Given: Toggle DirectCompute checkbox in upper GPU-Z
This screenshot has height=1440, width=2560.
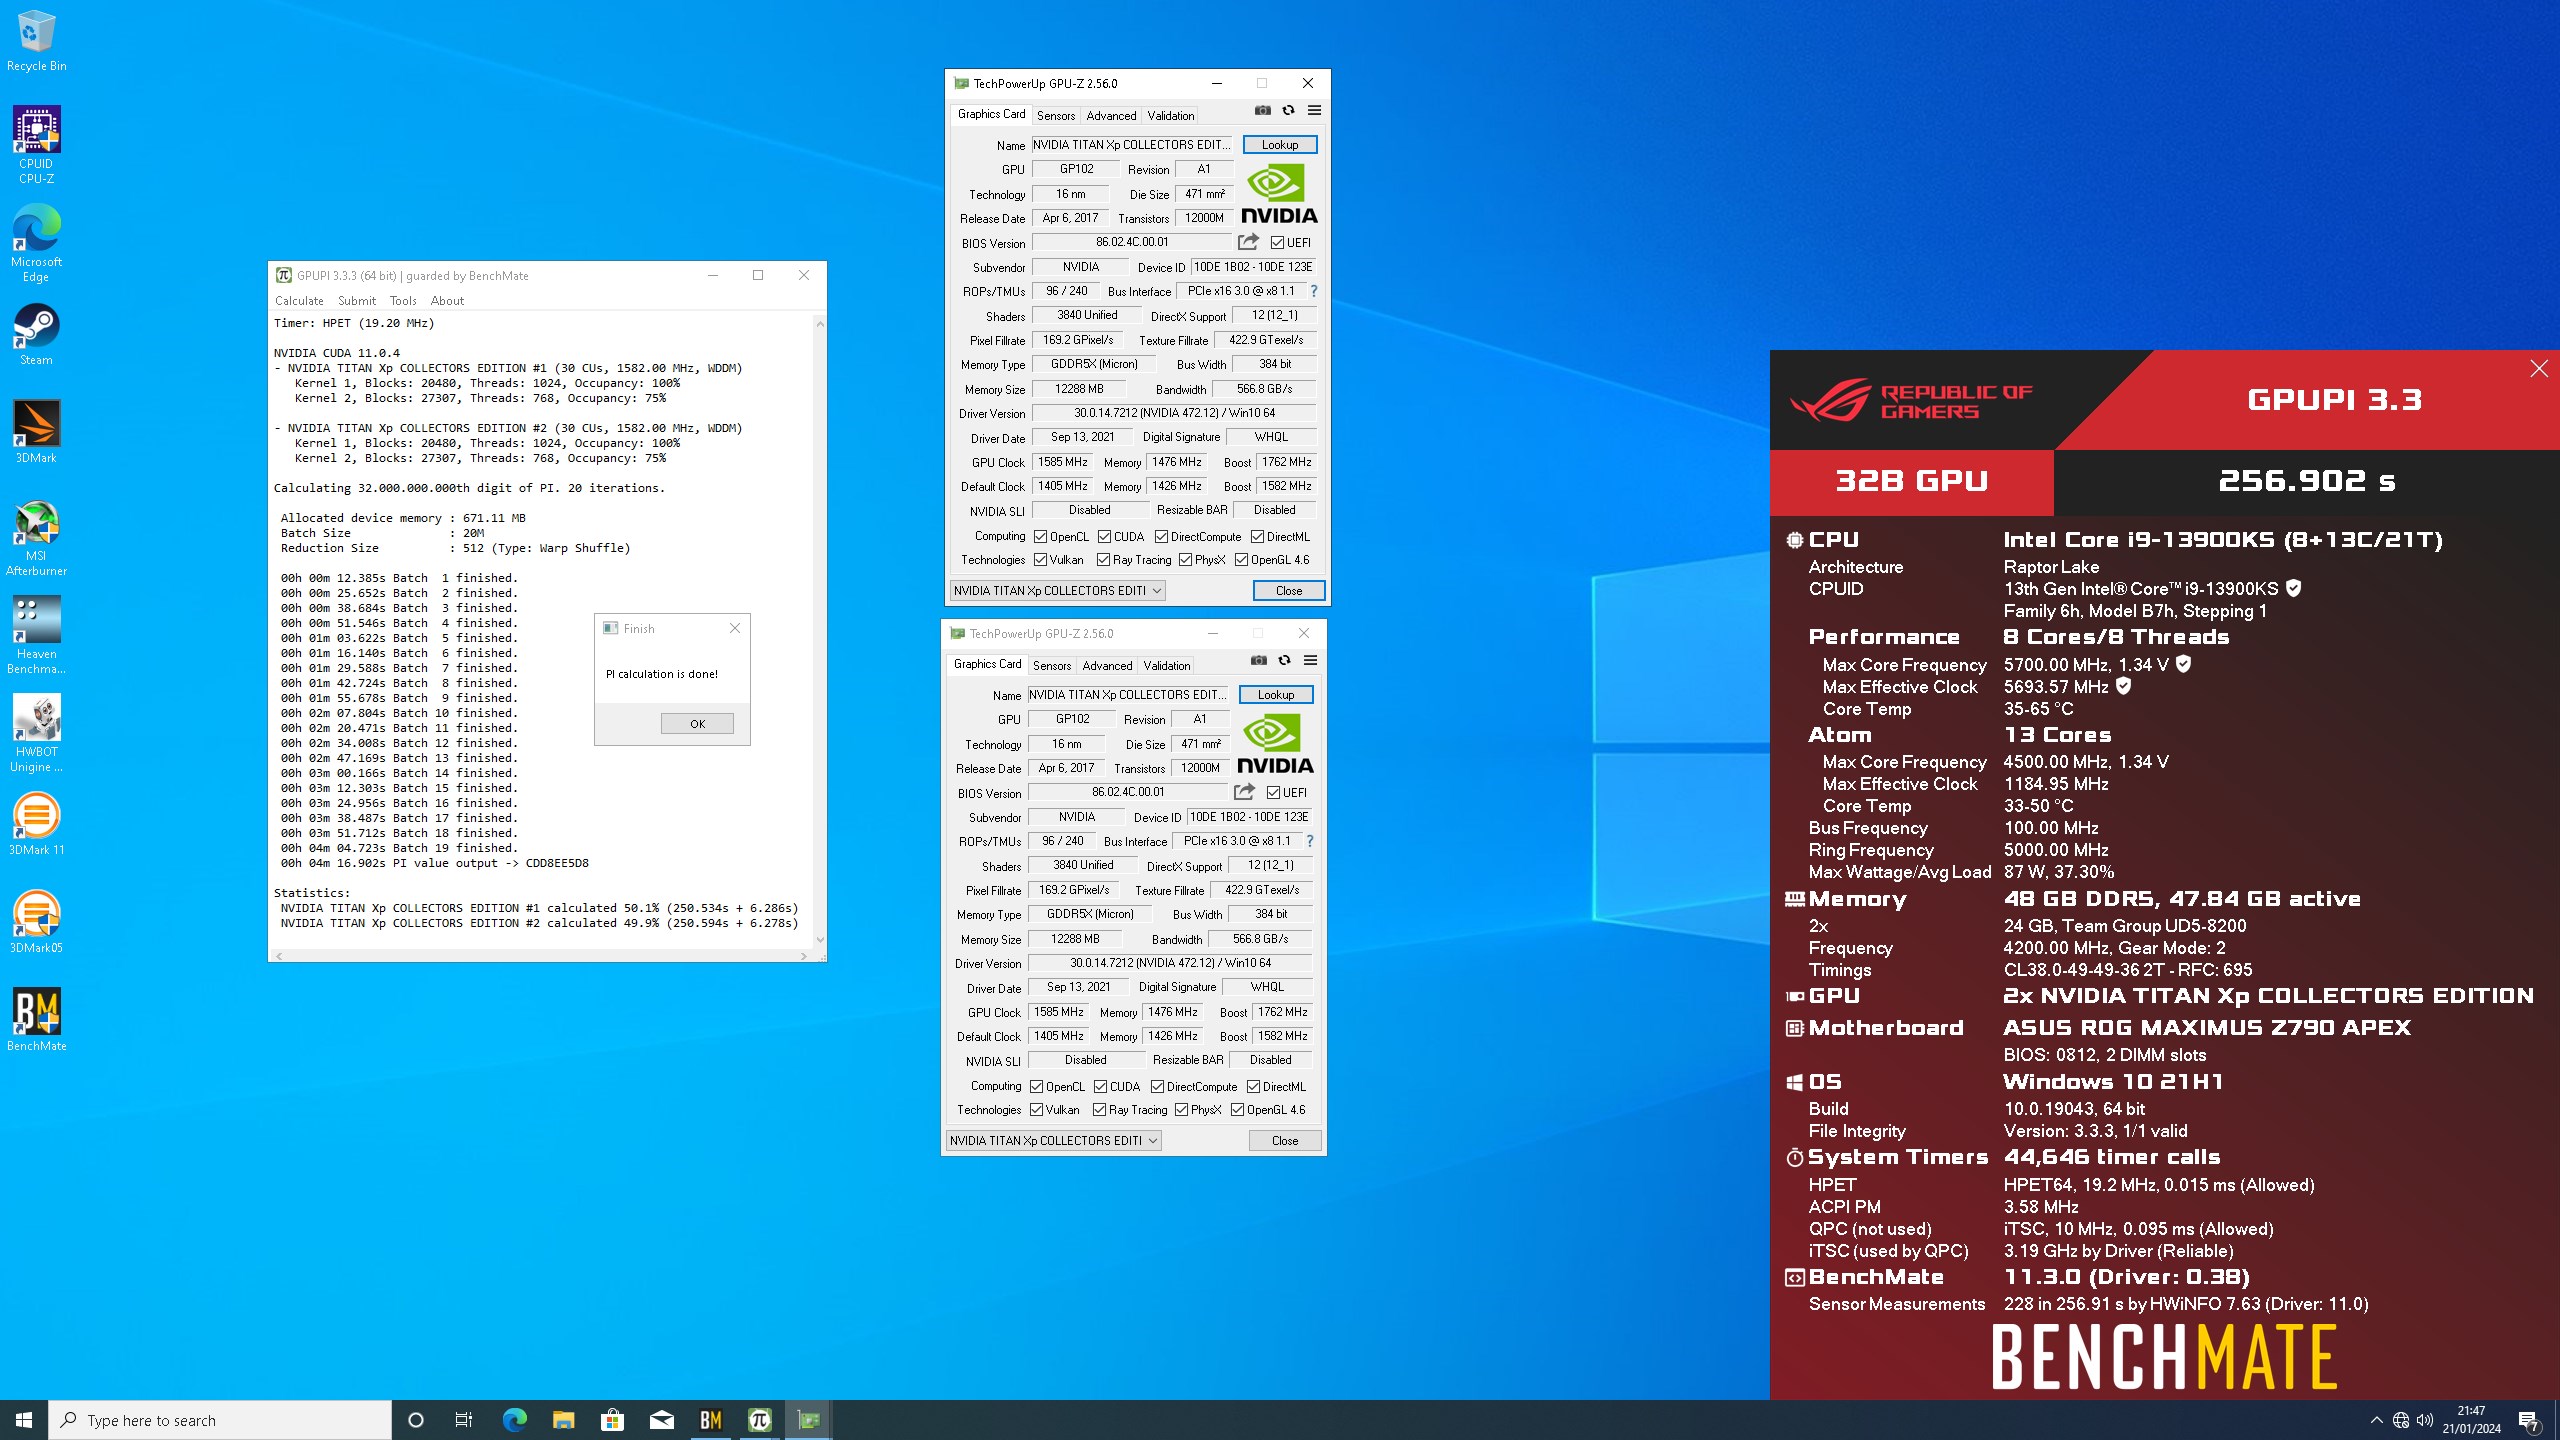Looking at the screenshot, I should pyautogui.click(x=1161, y=537).
